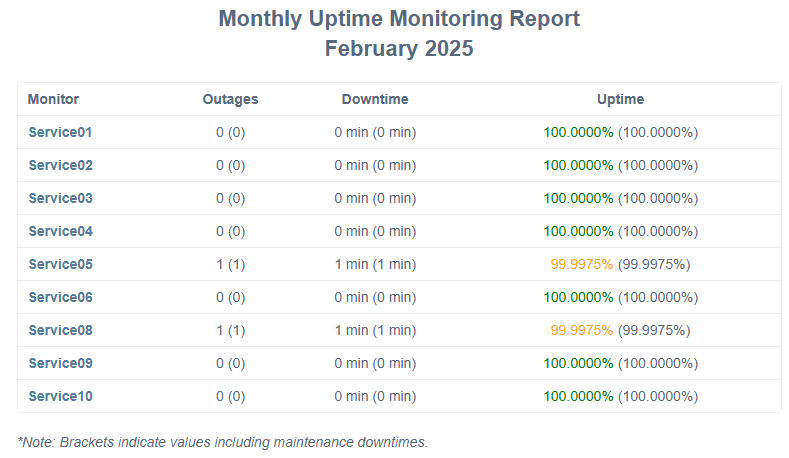The image size is (789, 458).
Task: Click the Uptime column header
Action: point(620,99)
